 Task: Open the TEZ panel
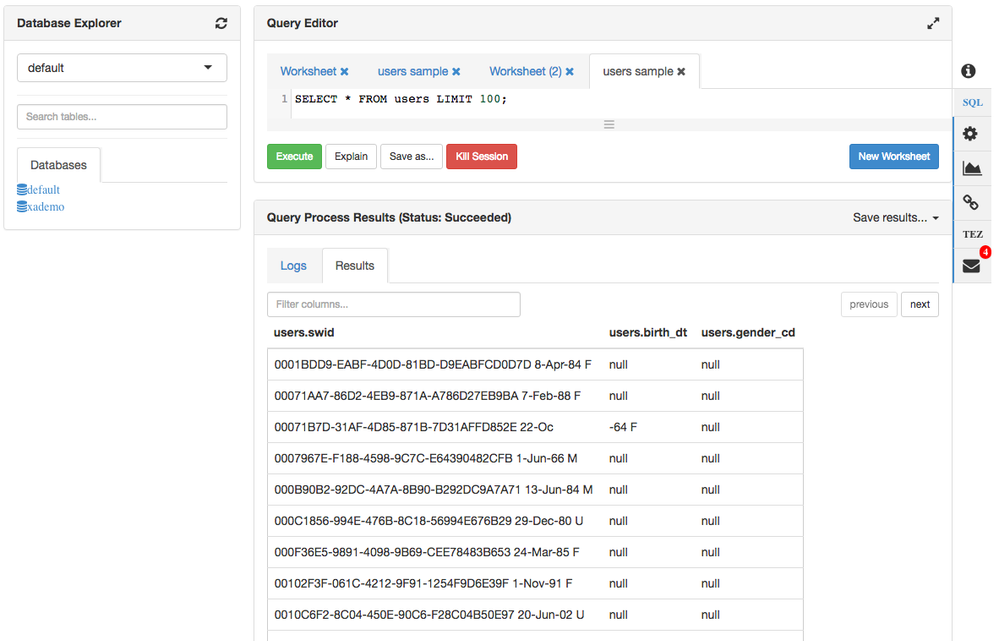(x=972, y=235)
